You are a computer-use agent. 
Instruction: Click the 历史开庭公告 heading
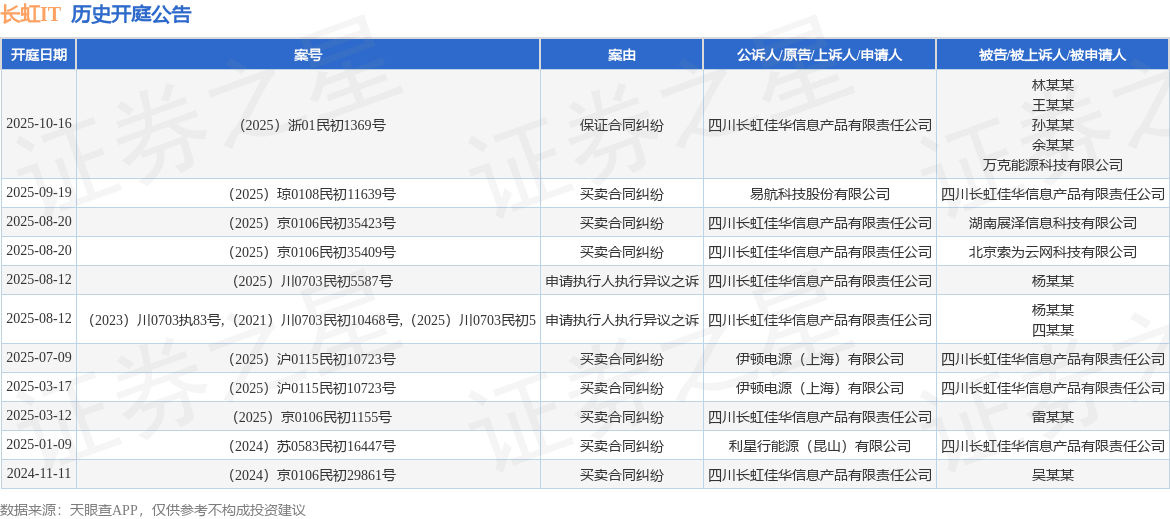pyautogui.click(x=131, y=14)
